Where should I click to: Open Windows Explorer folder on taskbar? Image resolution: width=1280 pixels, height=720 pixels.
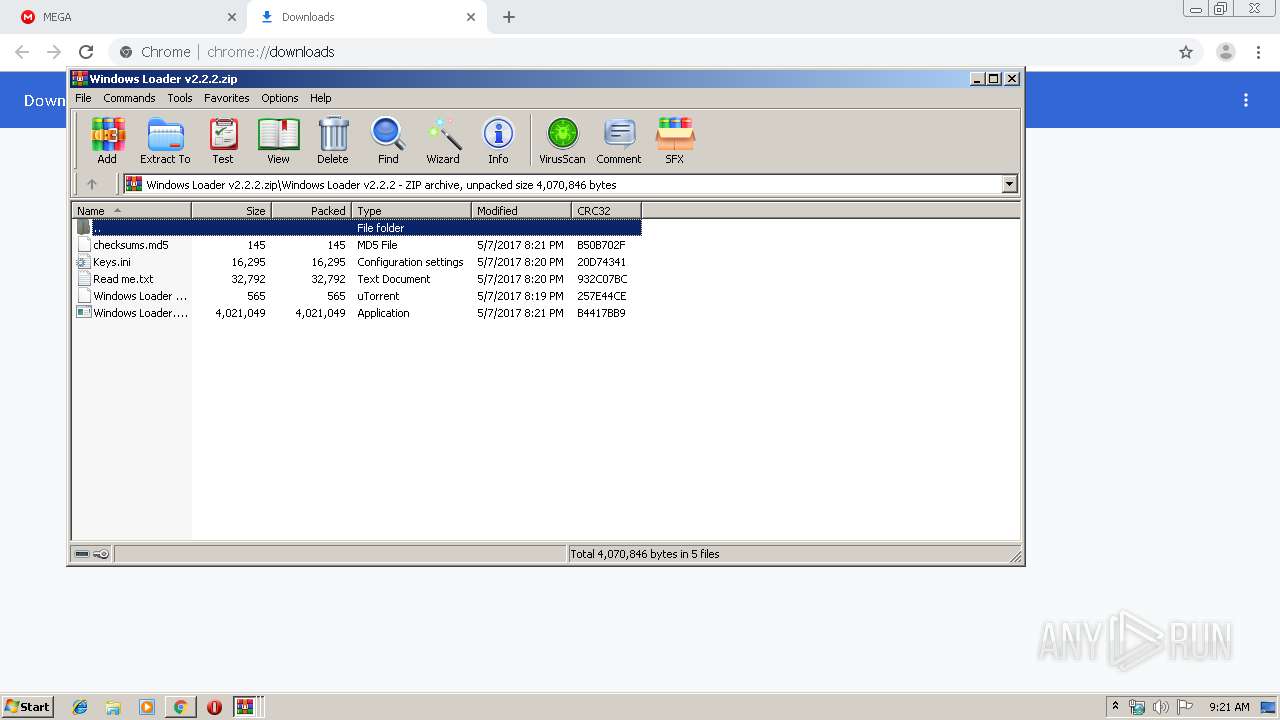(x=113, y=707)
